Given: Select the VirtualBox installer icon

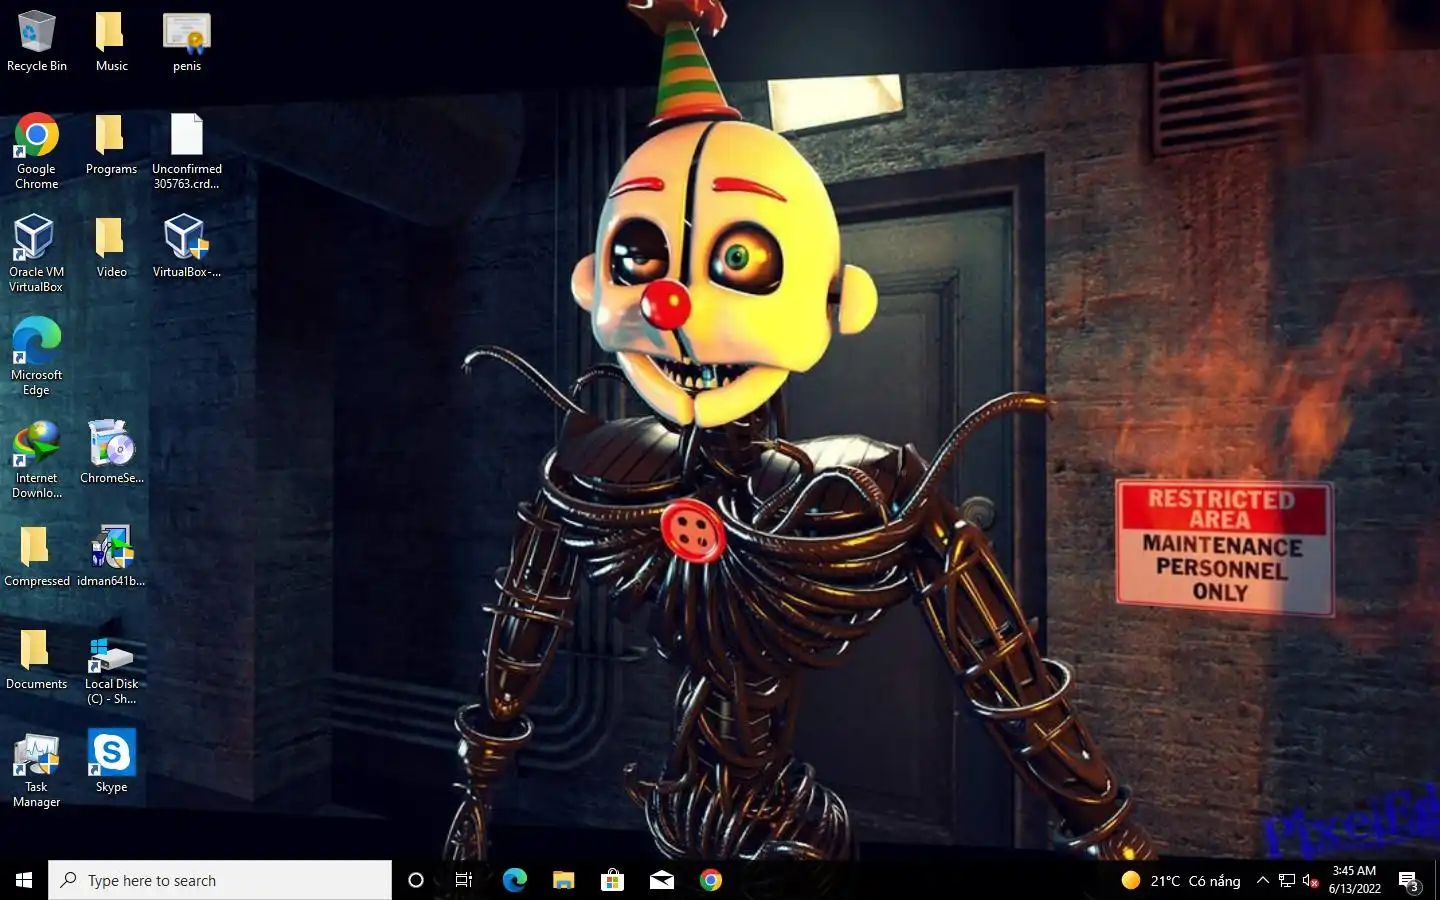Looking at the screenshot, I should tap(187, 247).
